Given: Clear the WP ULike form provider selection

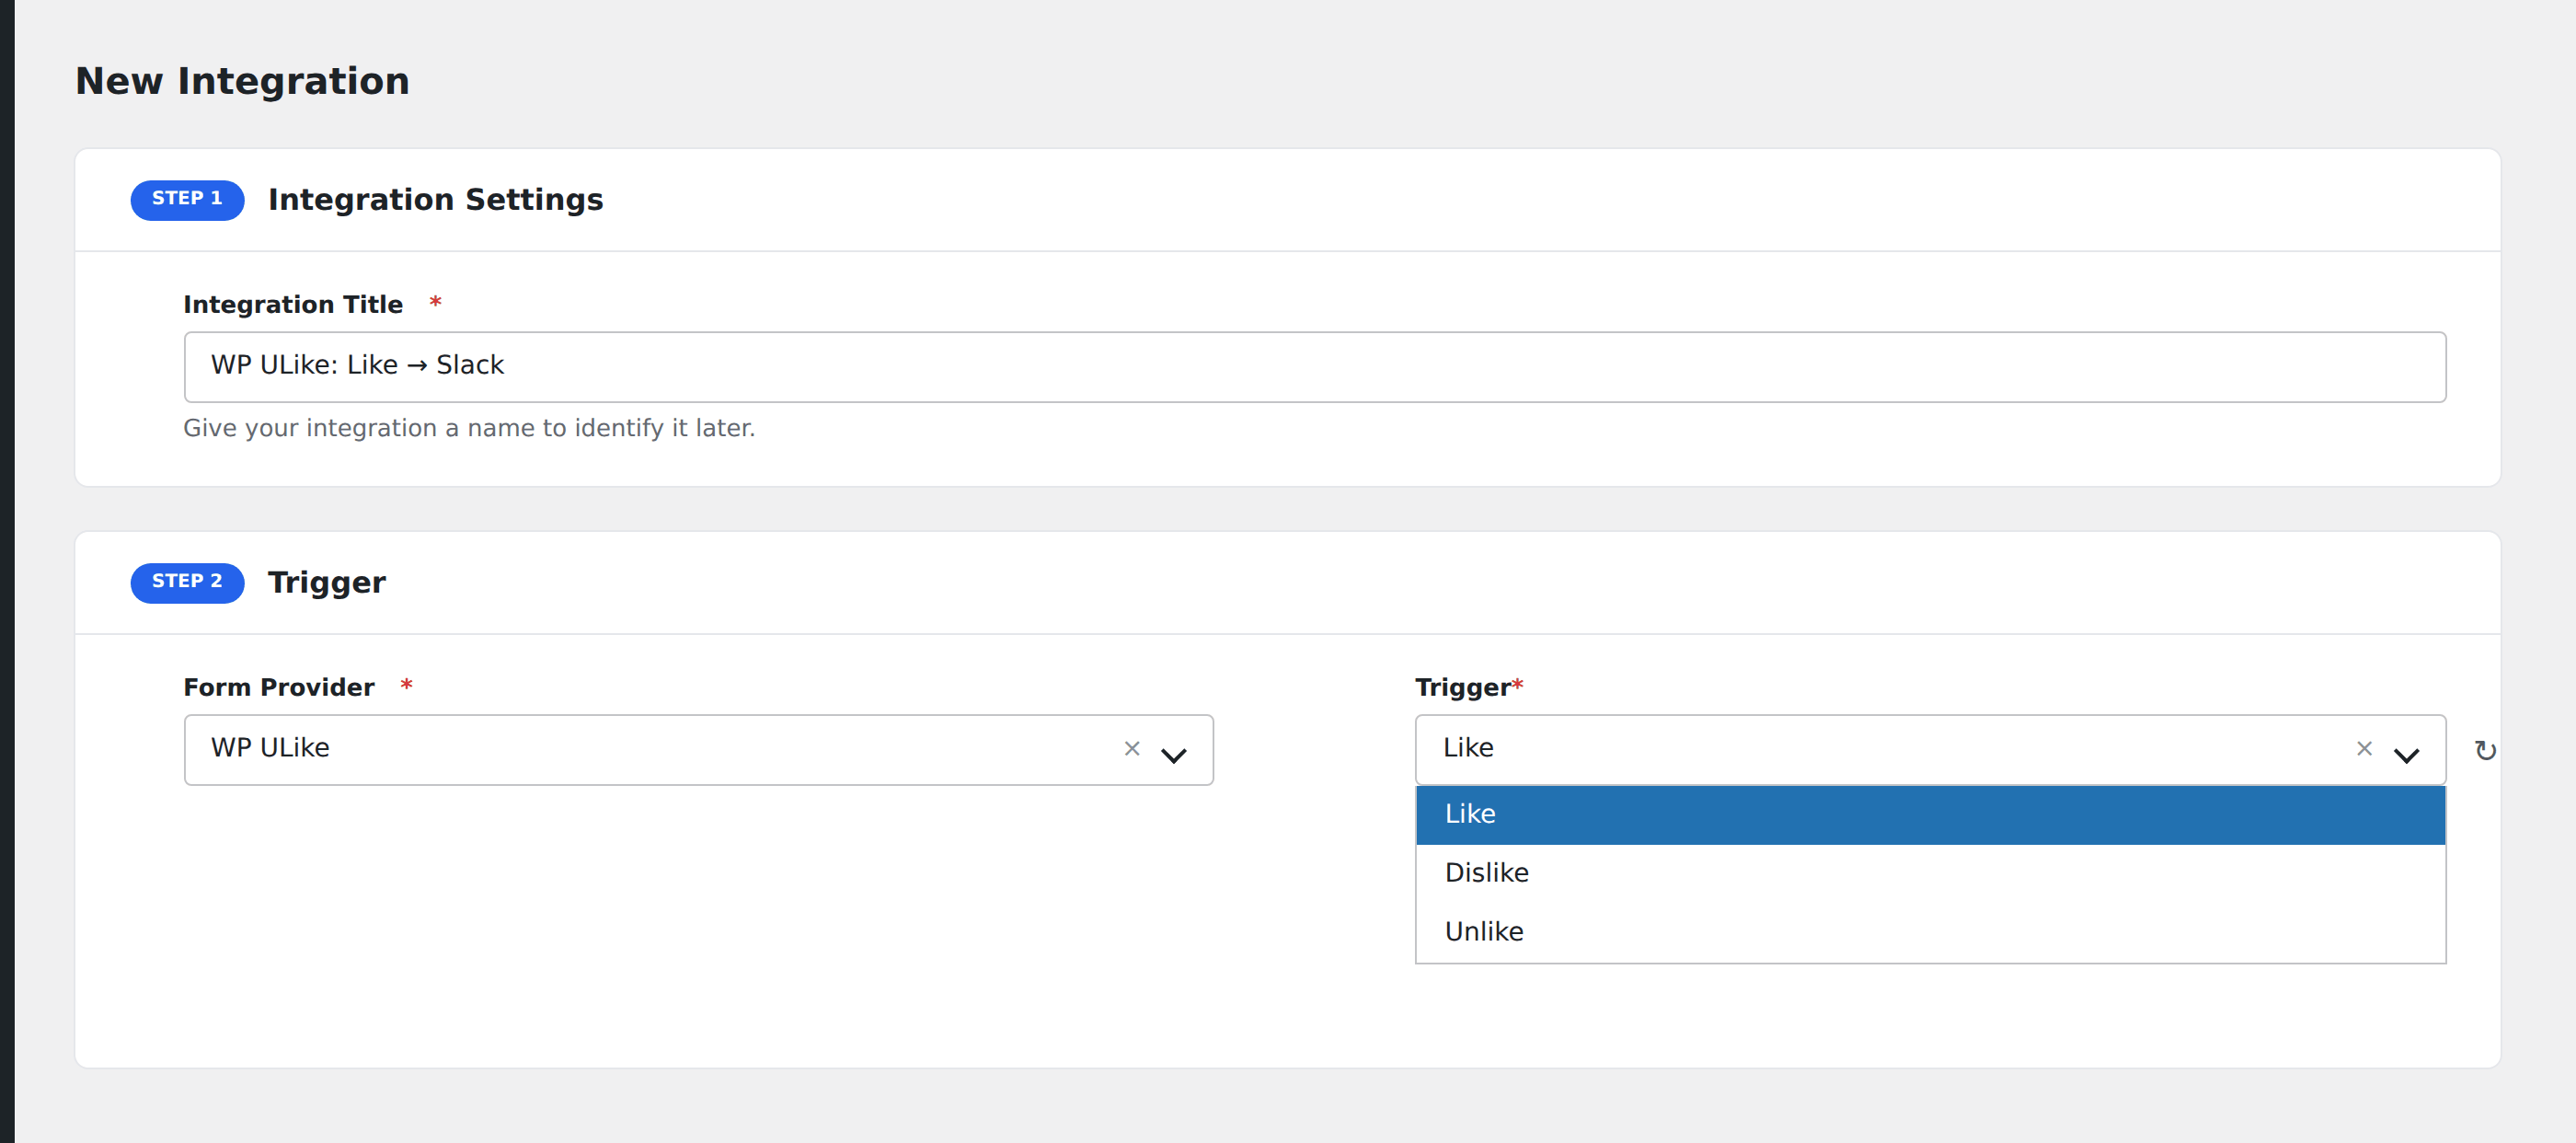Looking at the screenshot, I should point(1131,748).
